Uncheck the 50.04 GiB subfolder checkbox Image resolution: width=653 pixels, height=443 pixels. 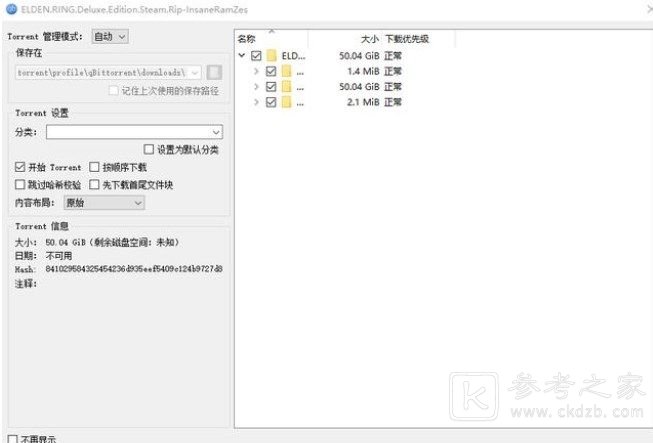pyautogui.click(x=271, y=87)
